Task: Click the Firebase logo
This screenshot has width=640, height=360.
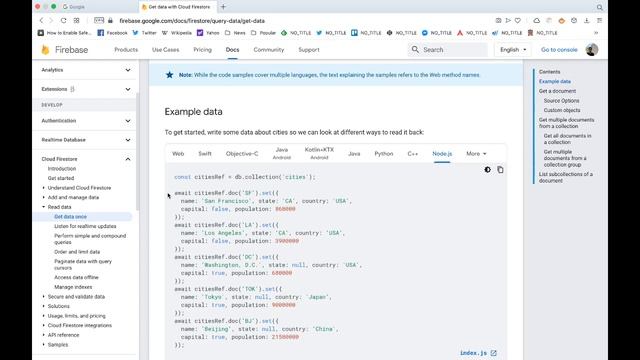Action: [64, 50]
